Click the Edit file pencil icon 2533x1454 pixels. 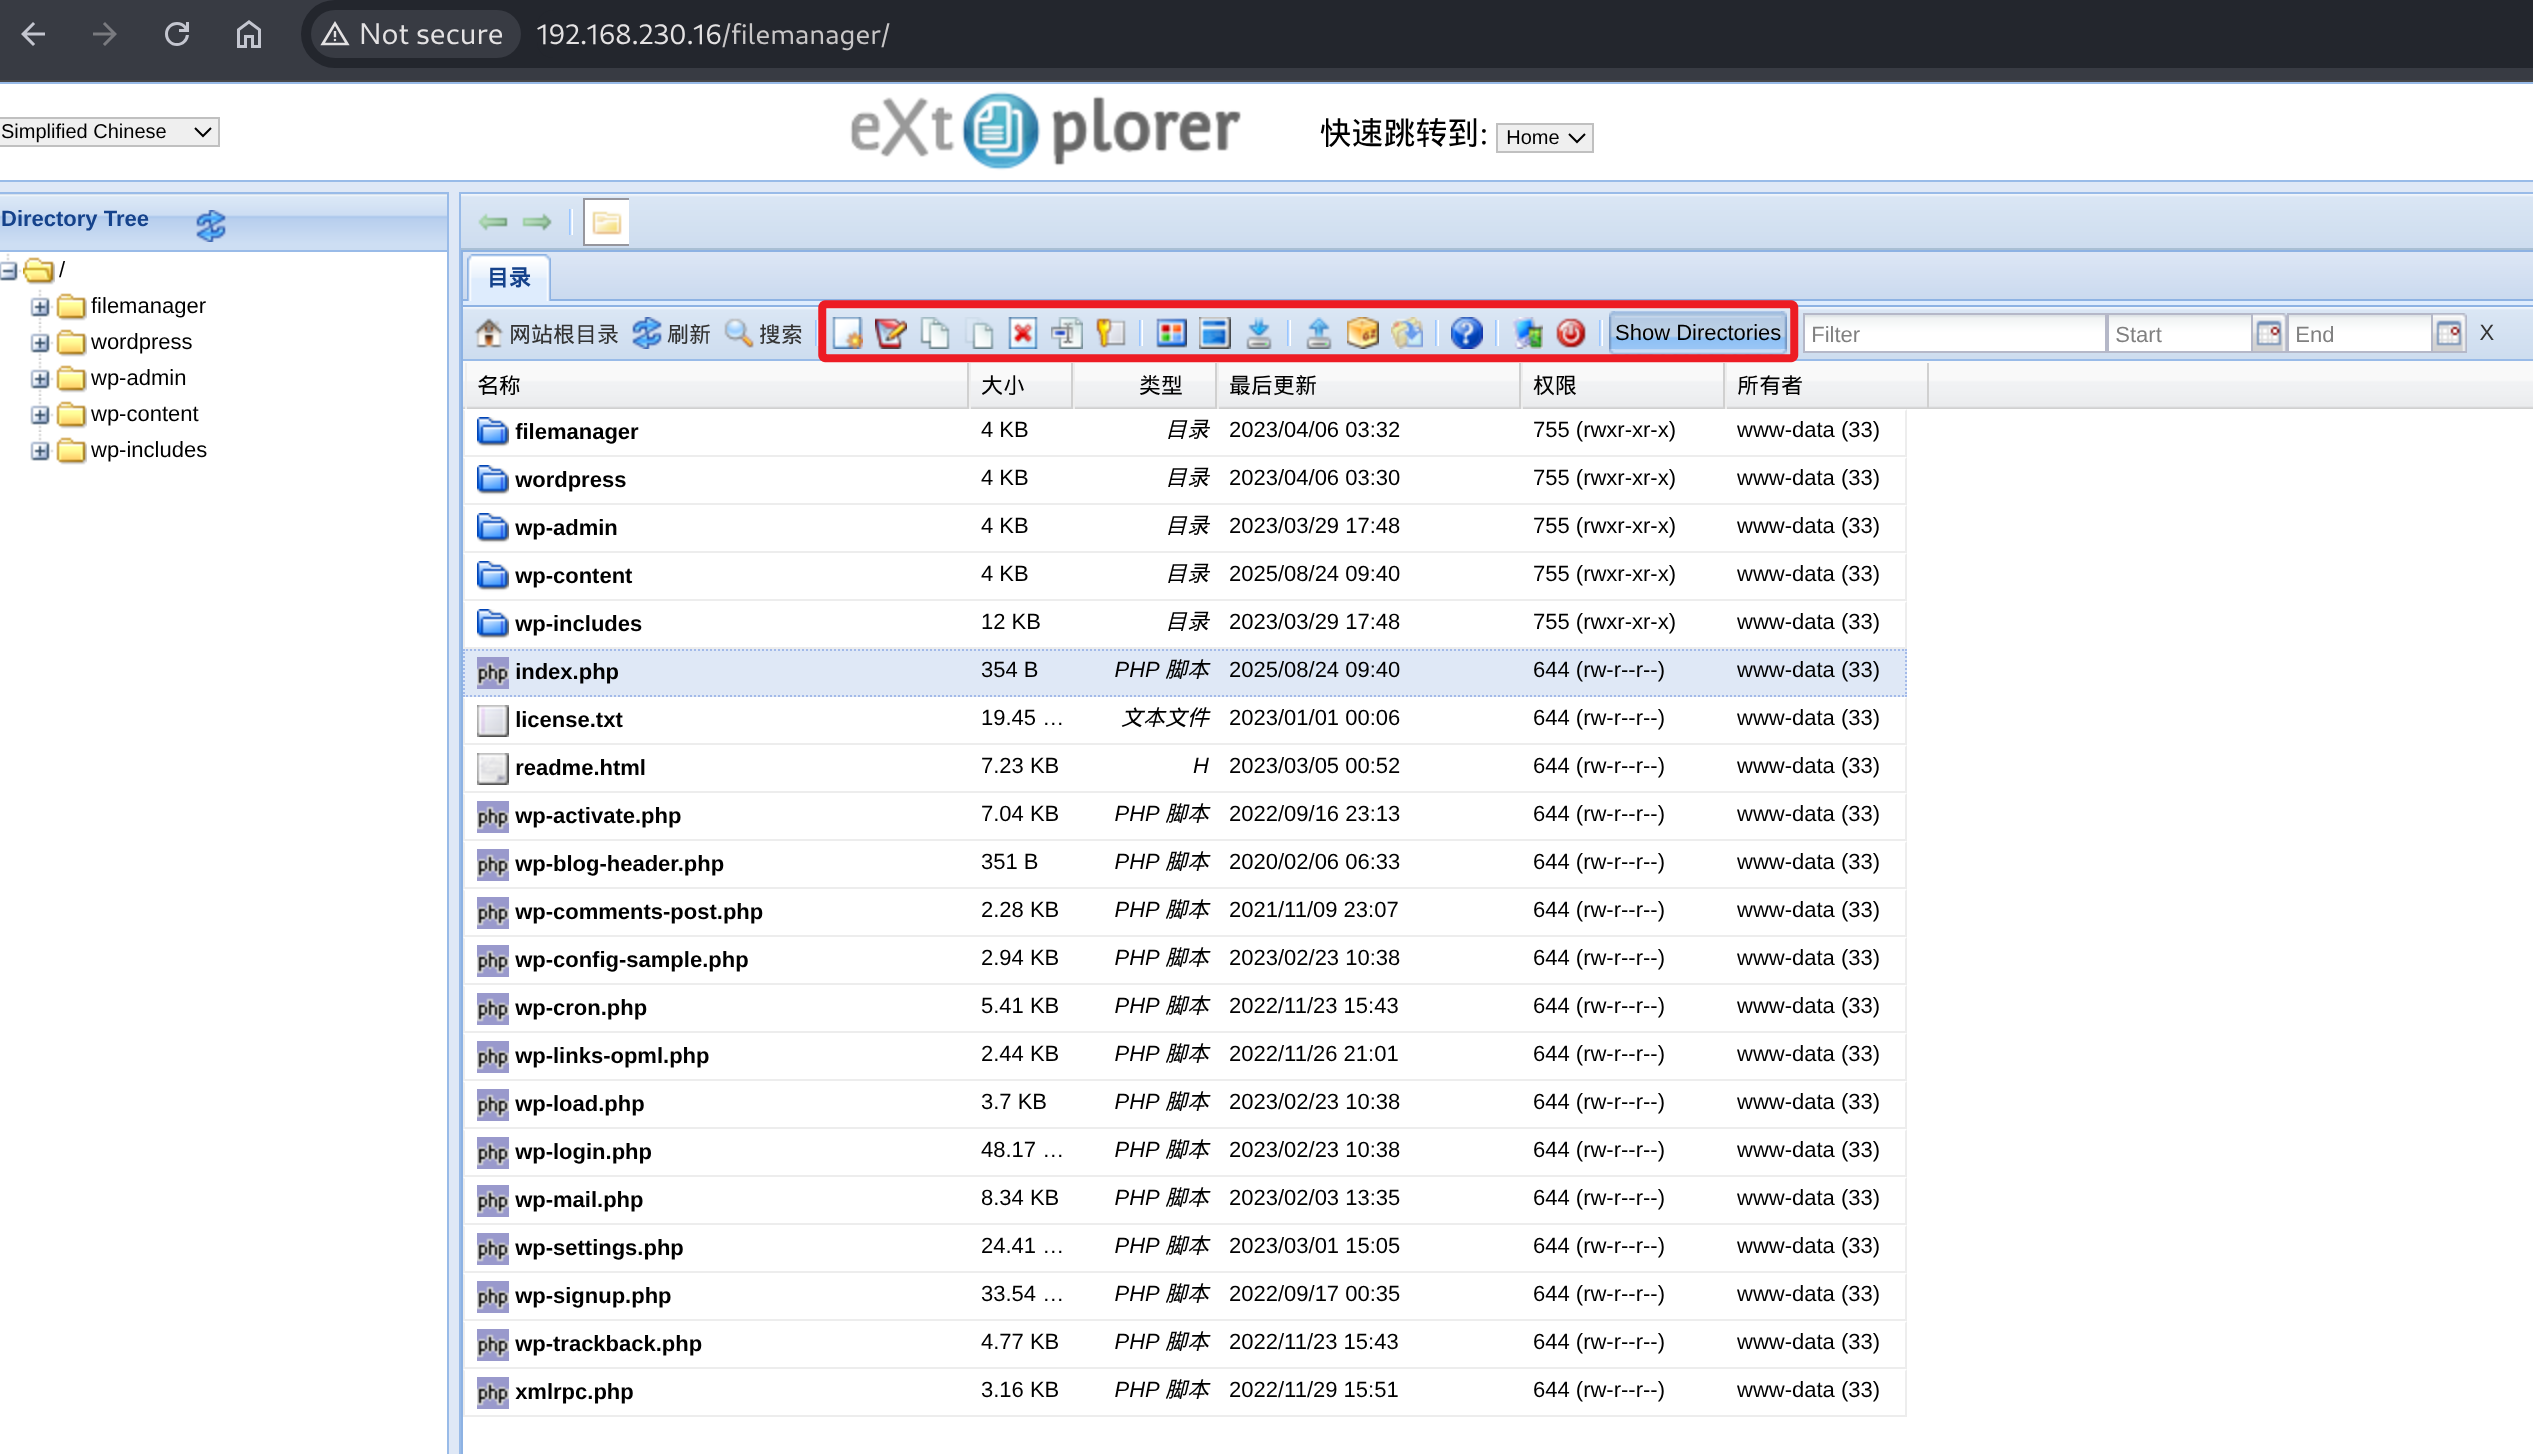[890, 333]
